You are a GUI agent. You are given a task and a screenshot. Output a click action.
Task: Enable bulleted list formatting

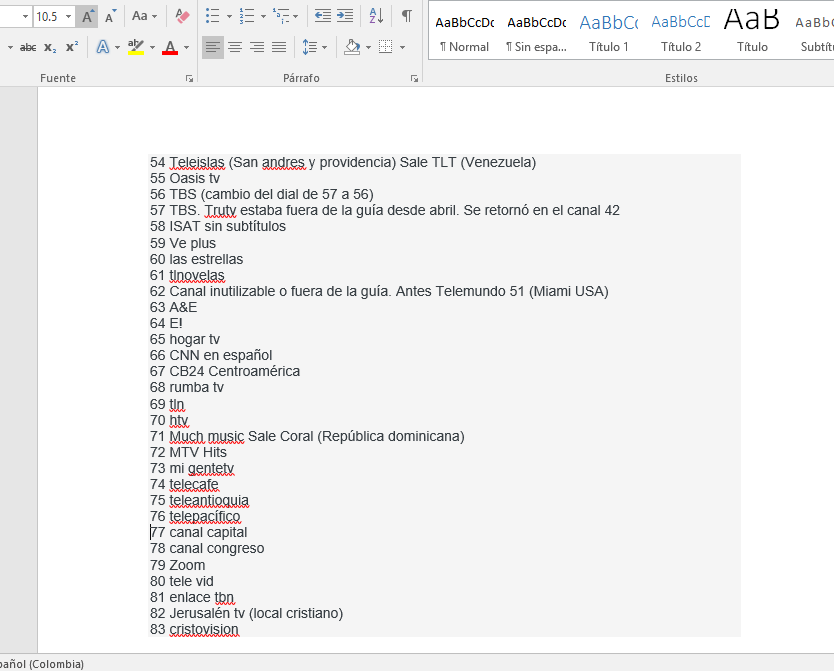[213, 15]
